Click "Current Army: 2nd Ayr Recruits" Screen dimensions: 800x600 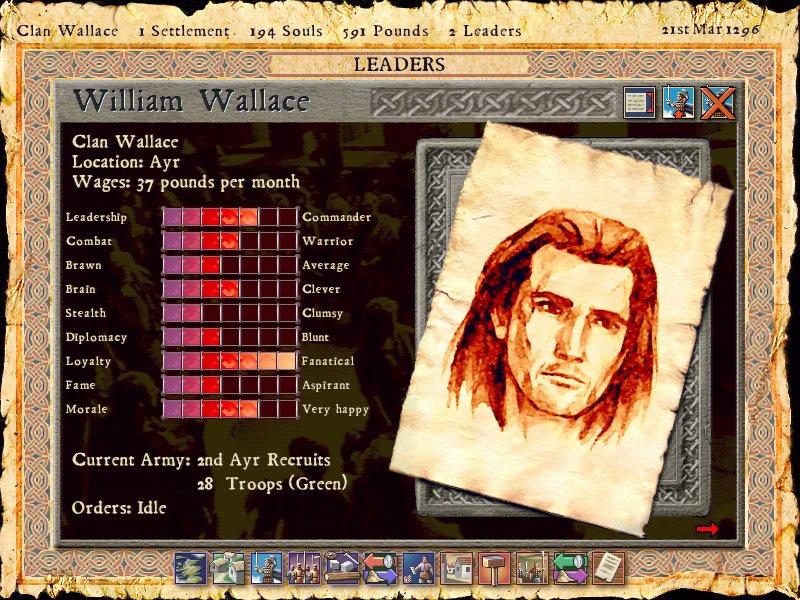[x=201, y=460]
